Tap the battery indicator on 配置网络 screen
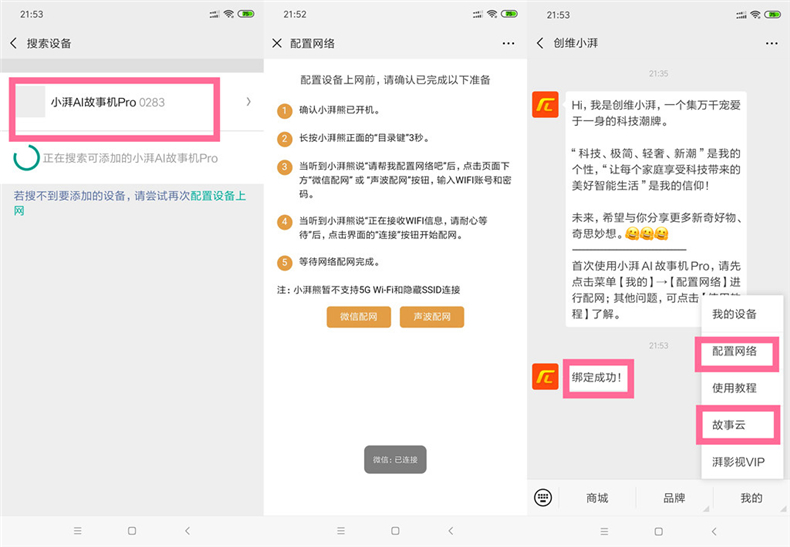 509,14
